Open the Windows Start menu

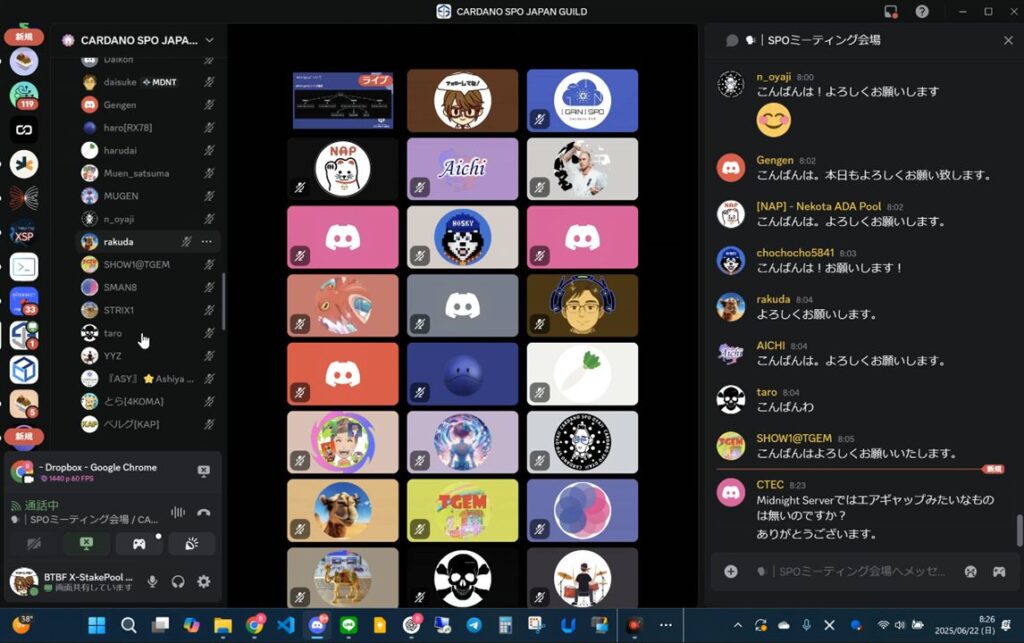[97, 625]
